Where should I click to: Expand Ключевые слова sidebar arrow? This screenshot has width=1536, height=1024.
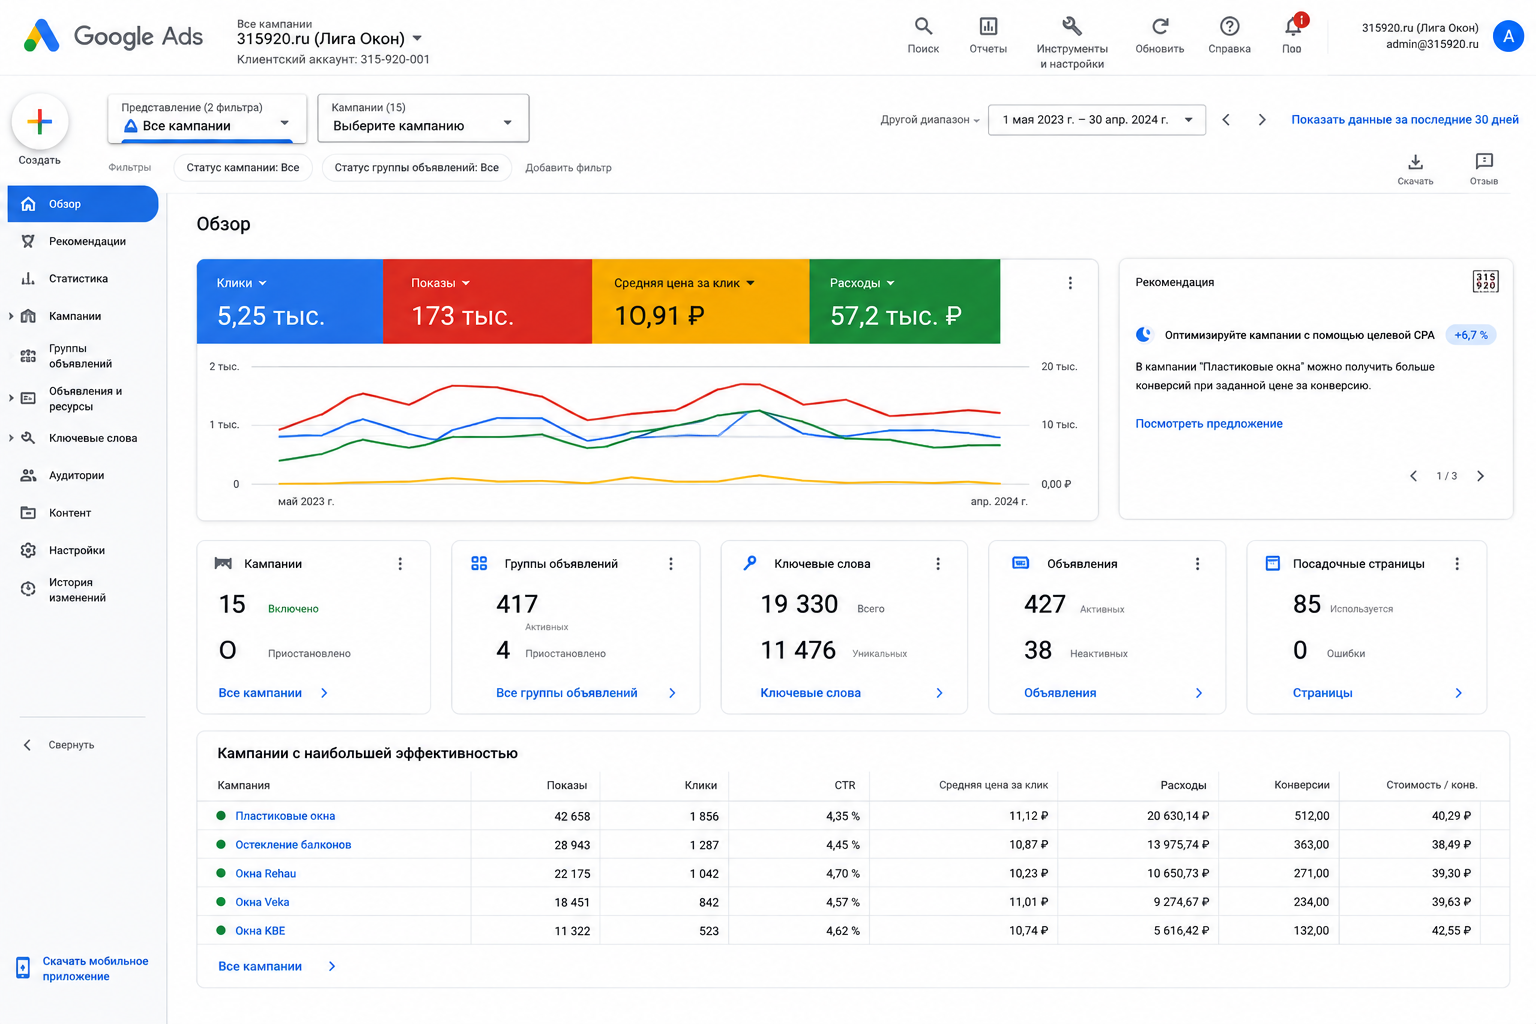11,438
